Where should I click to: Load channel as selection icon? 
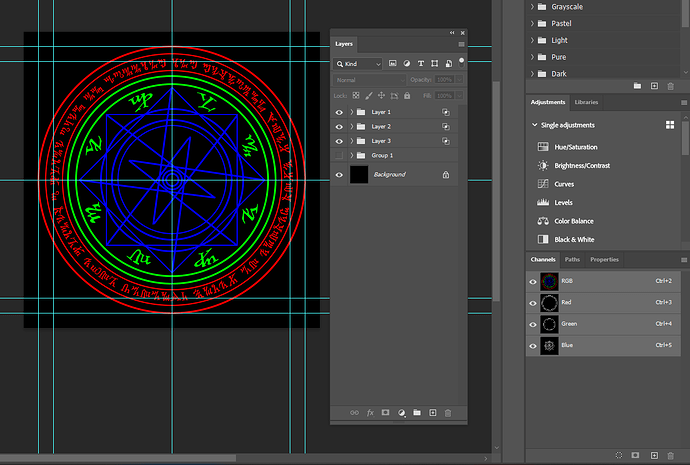[x=619, y=455]
